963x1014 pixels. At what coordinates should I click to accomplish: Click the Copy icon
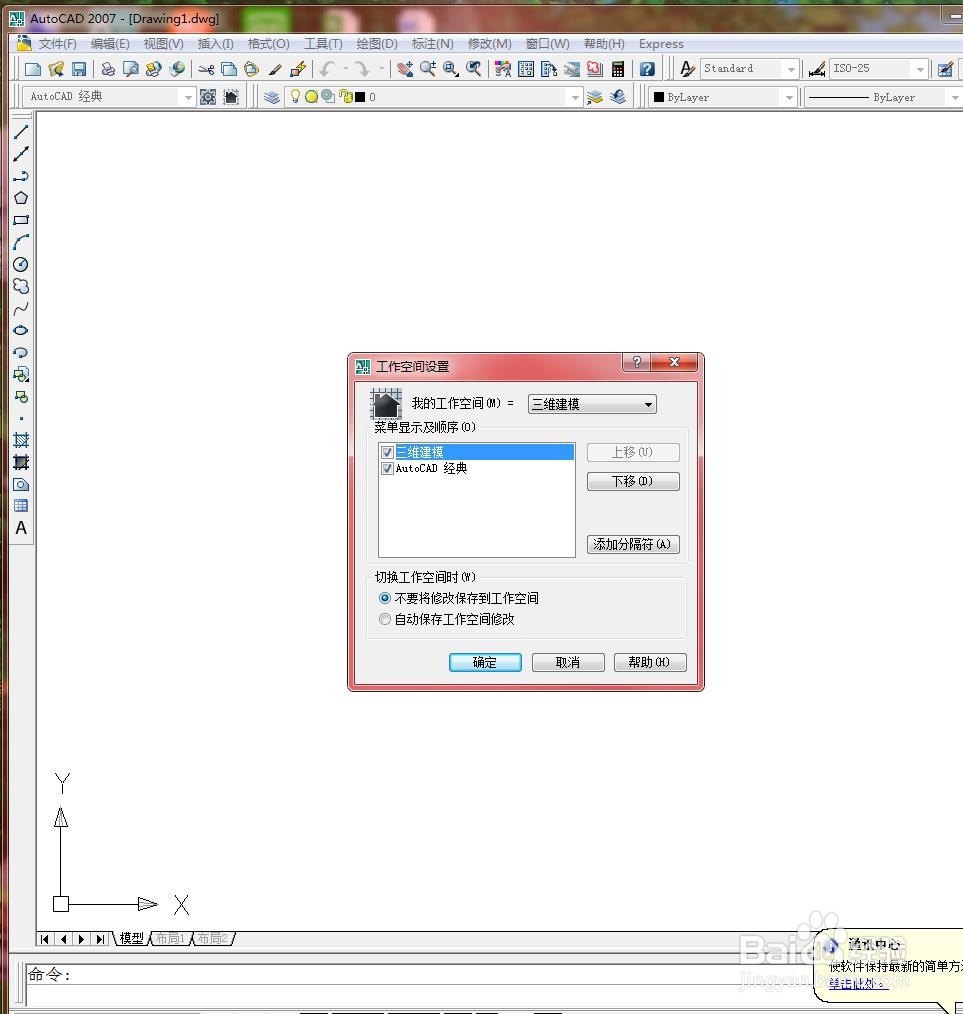coord(229,69)
